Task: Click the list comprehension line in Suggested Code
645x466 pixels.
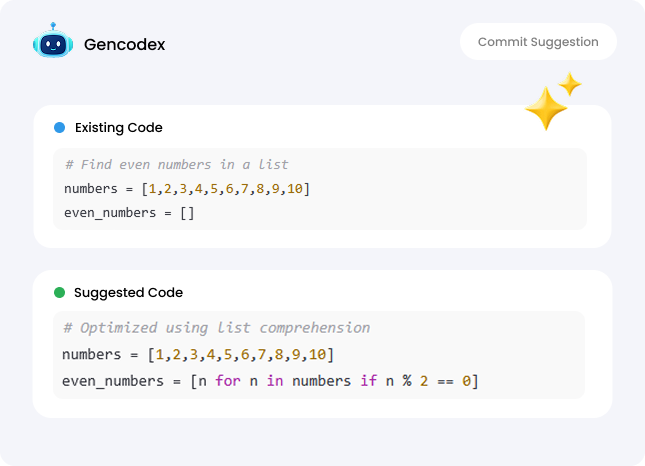Action: tap(270, 381)
